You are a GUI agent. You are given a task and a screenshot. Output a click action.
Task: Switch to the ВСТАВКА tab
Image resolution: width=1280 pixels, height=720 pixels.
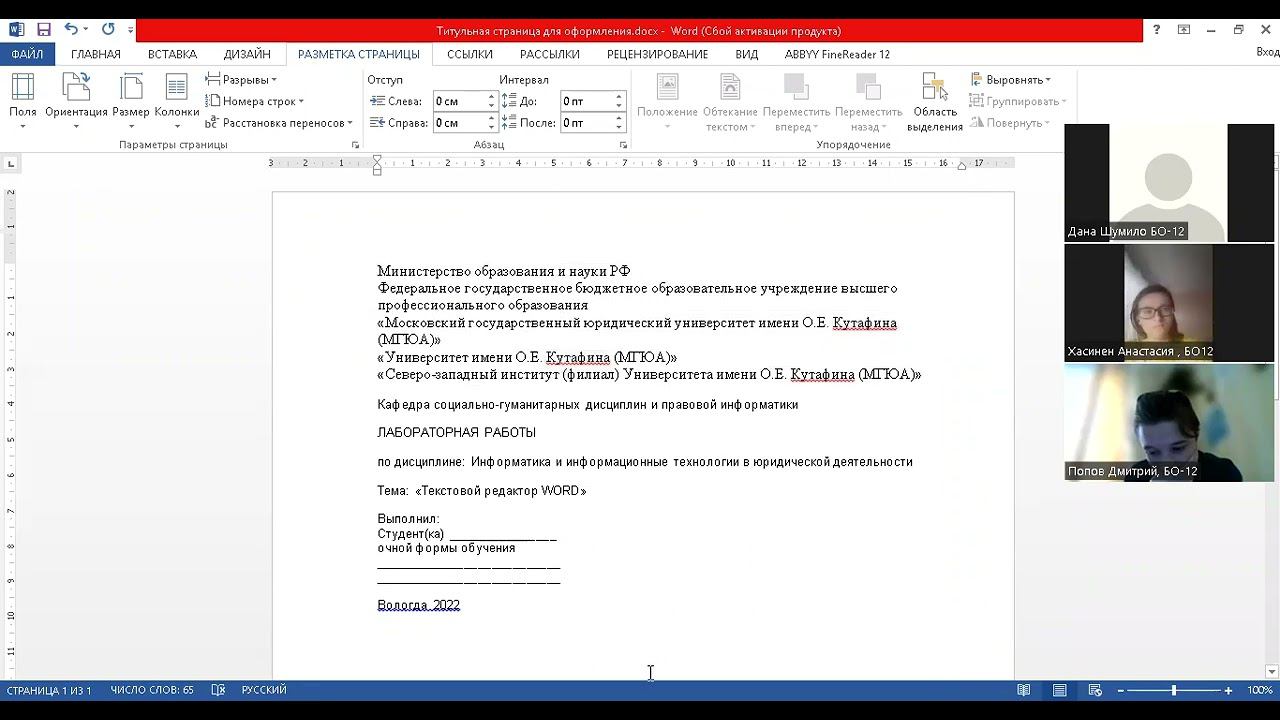[x=172, y=54]
